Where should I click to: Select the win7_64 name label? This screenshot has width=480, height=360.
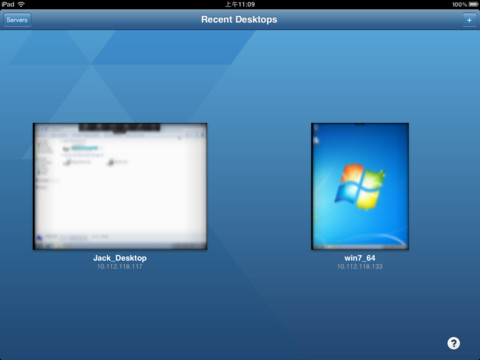point(360,258)
